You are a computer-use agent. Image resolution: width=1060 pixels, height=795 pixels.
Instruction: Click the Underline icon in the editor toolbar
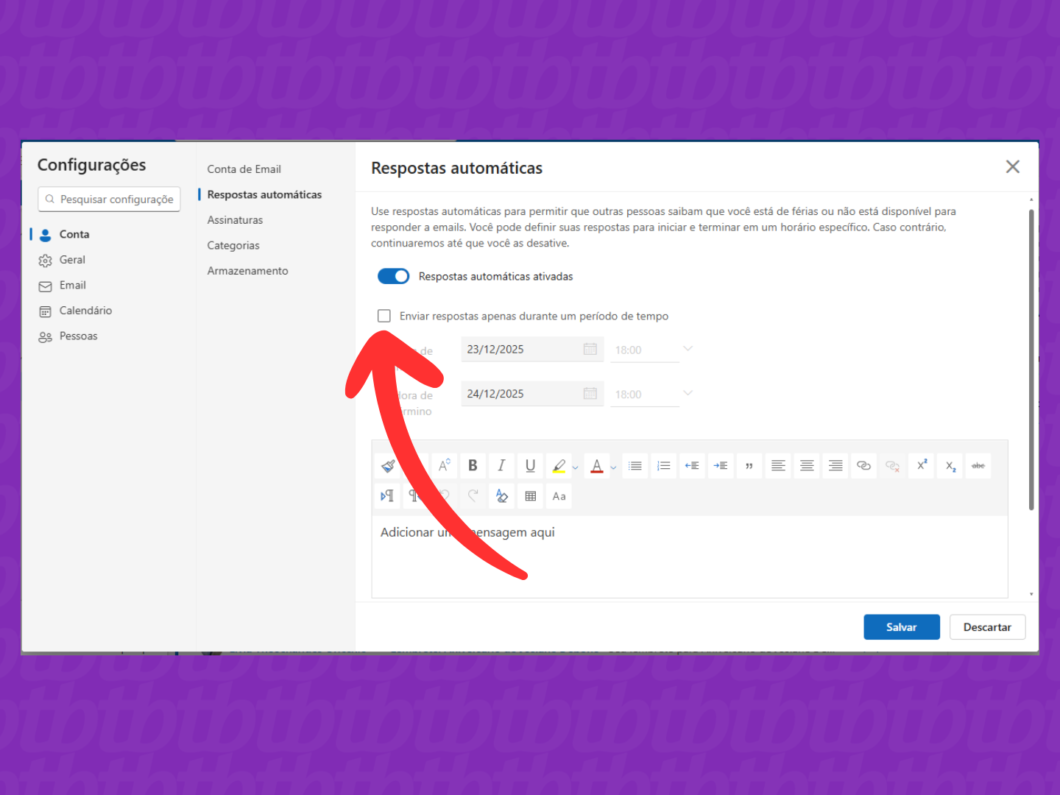point(529,465)
